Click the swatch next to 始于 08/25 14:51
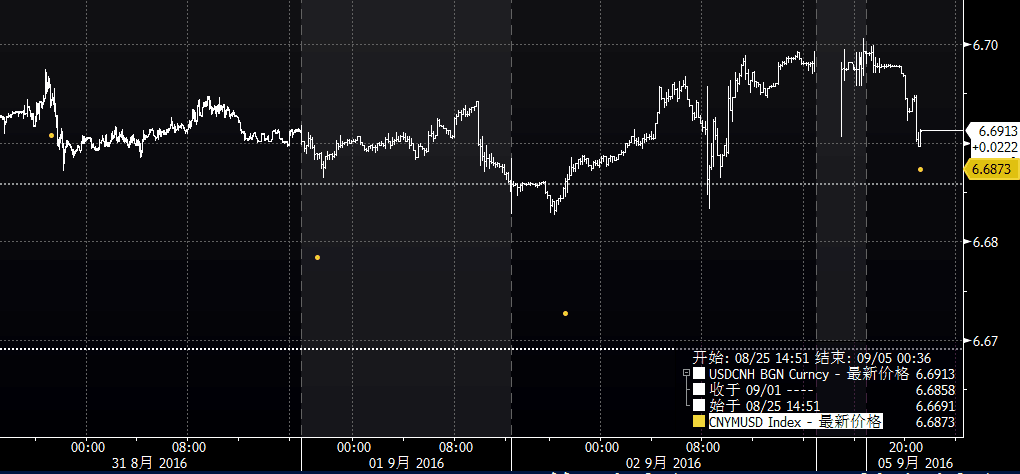 pos(699,406)
